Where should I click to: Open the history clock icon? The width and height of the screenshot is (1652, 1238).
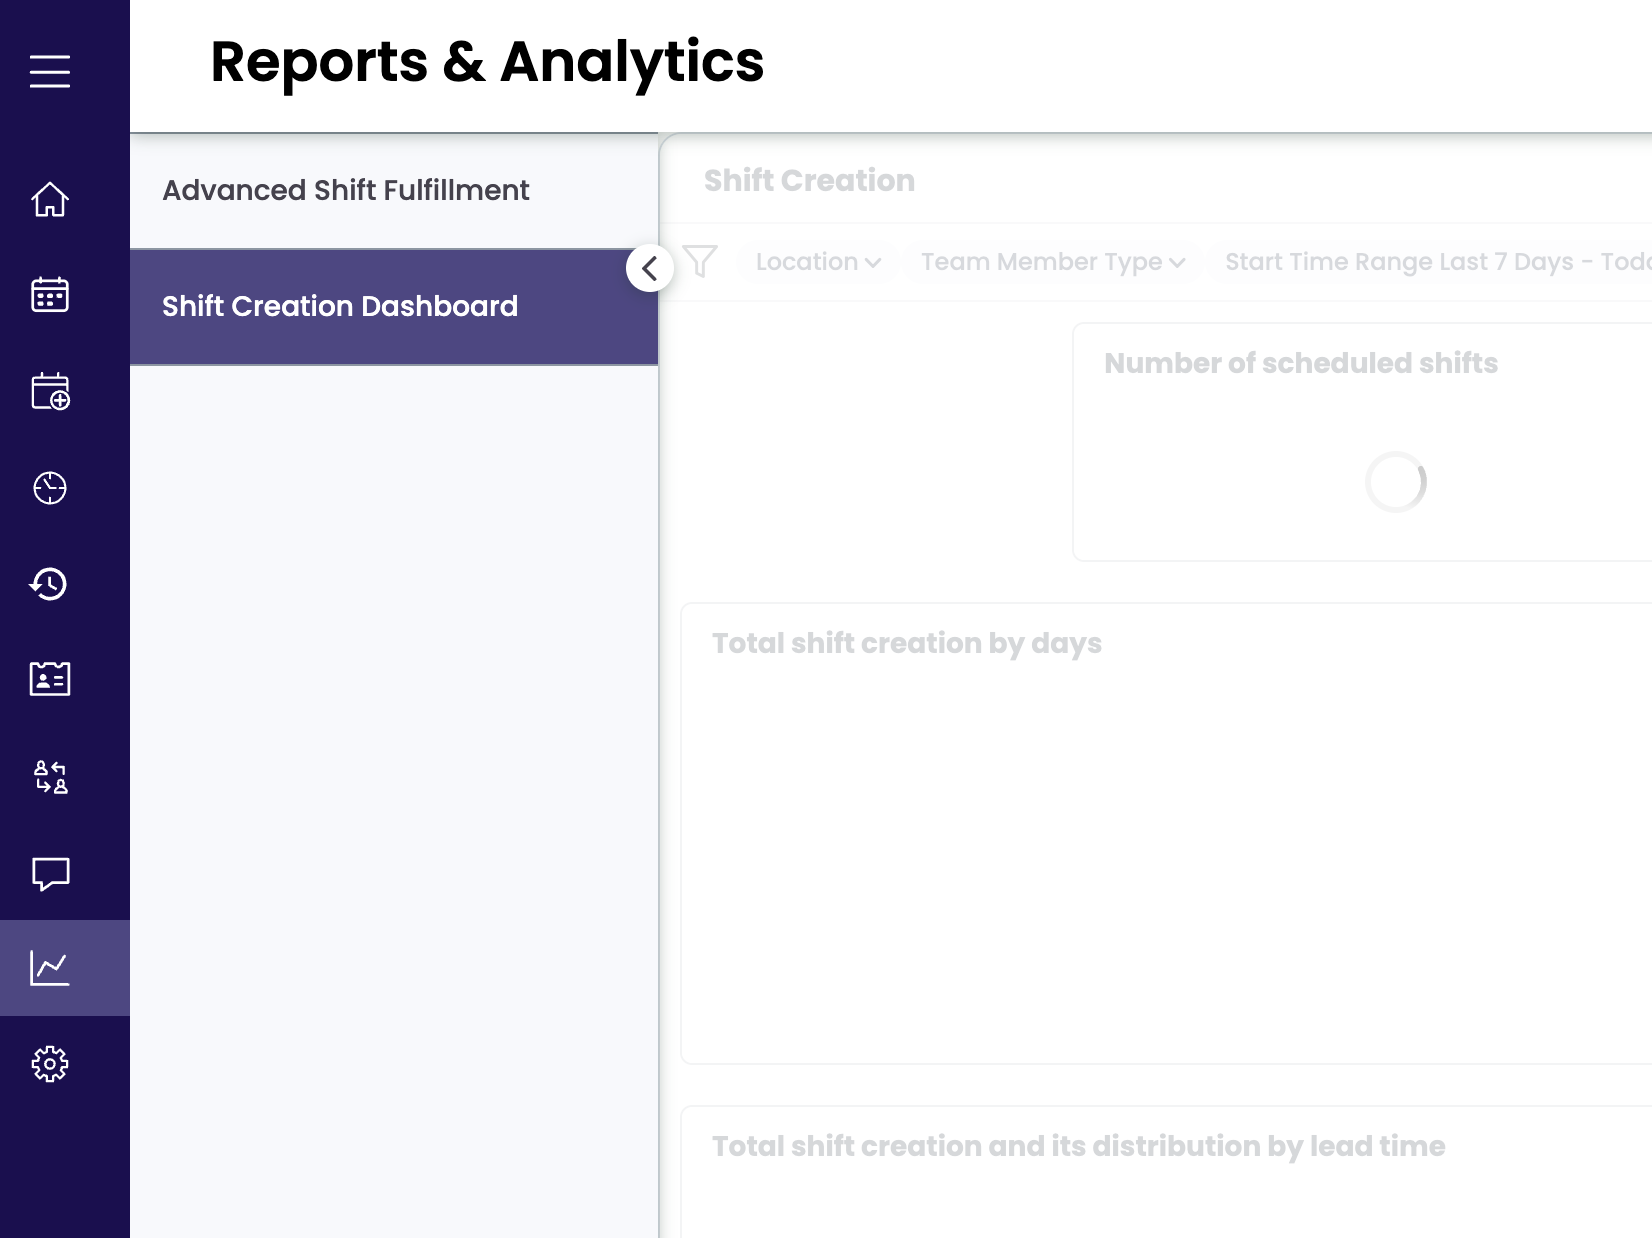[50, 584]
